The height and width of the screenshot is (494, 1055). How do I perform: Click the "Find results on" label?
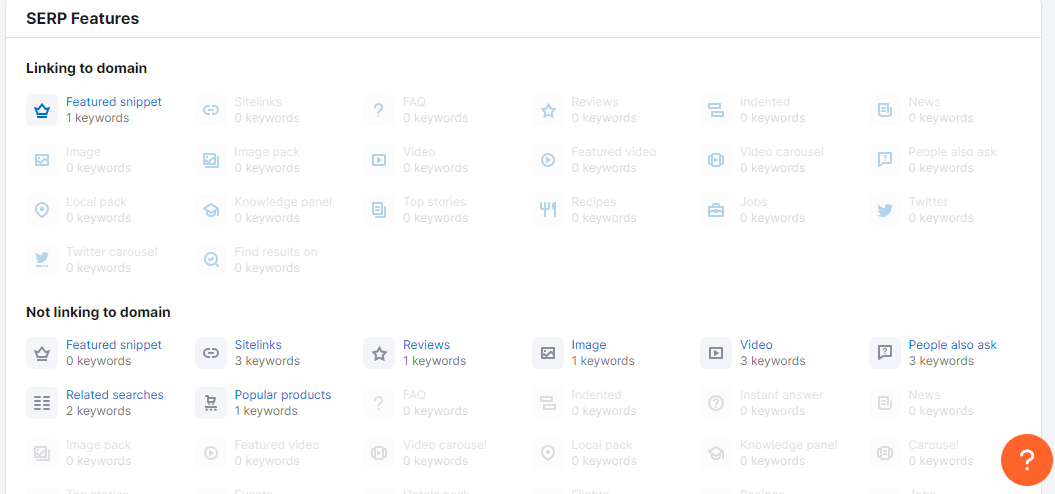point(276,252)
